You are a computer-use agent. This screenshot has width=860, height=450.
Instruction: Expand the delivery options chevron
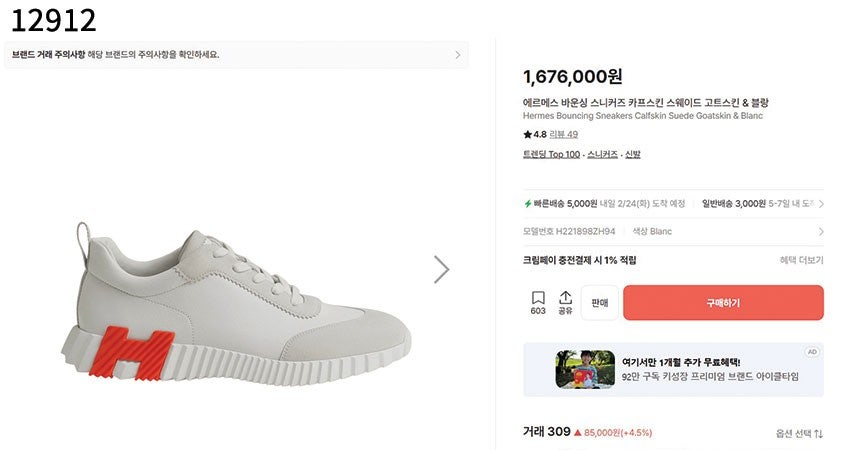click(820, 203)
